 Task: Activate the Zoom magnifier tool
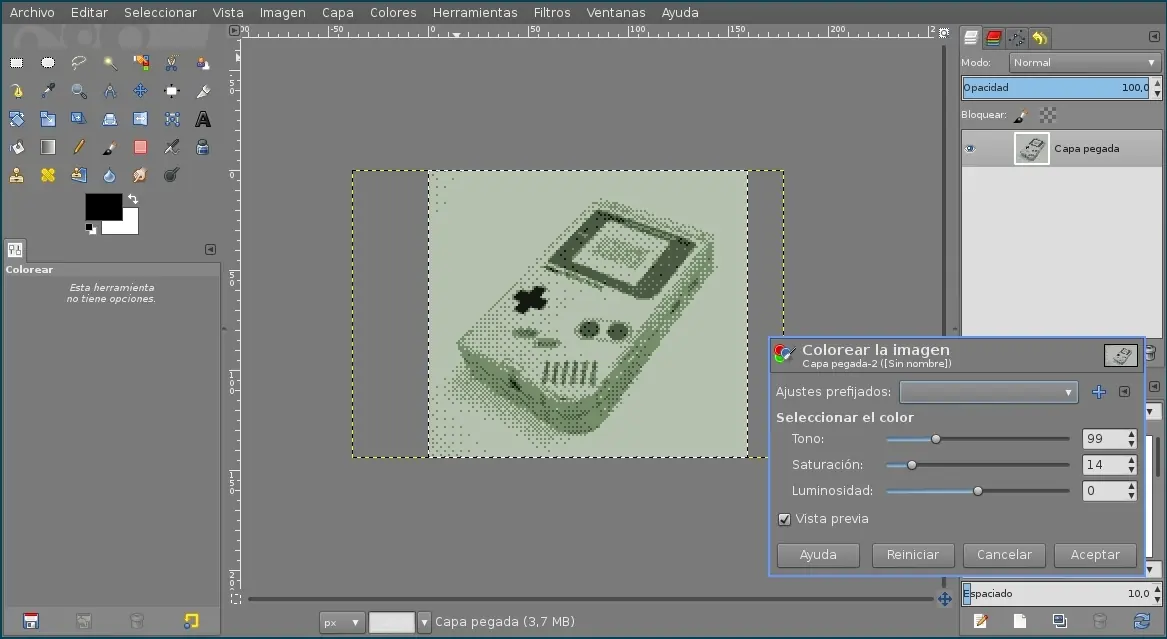tap(79, 91)
